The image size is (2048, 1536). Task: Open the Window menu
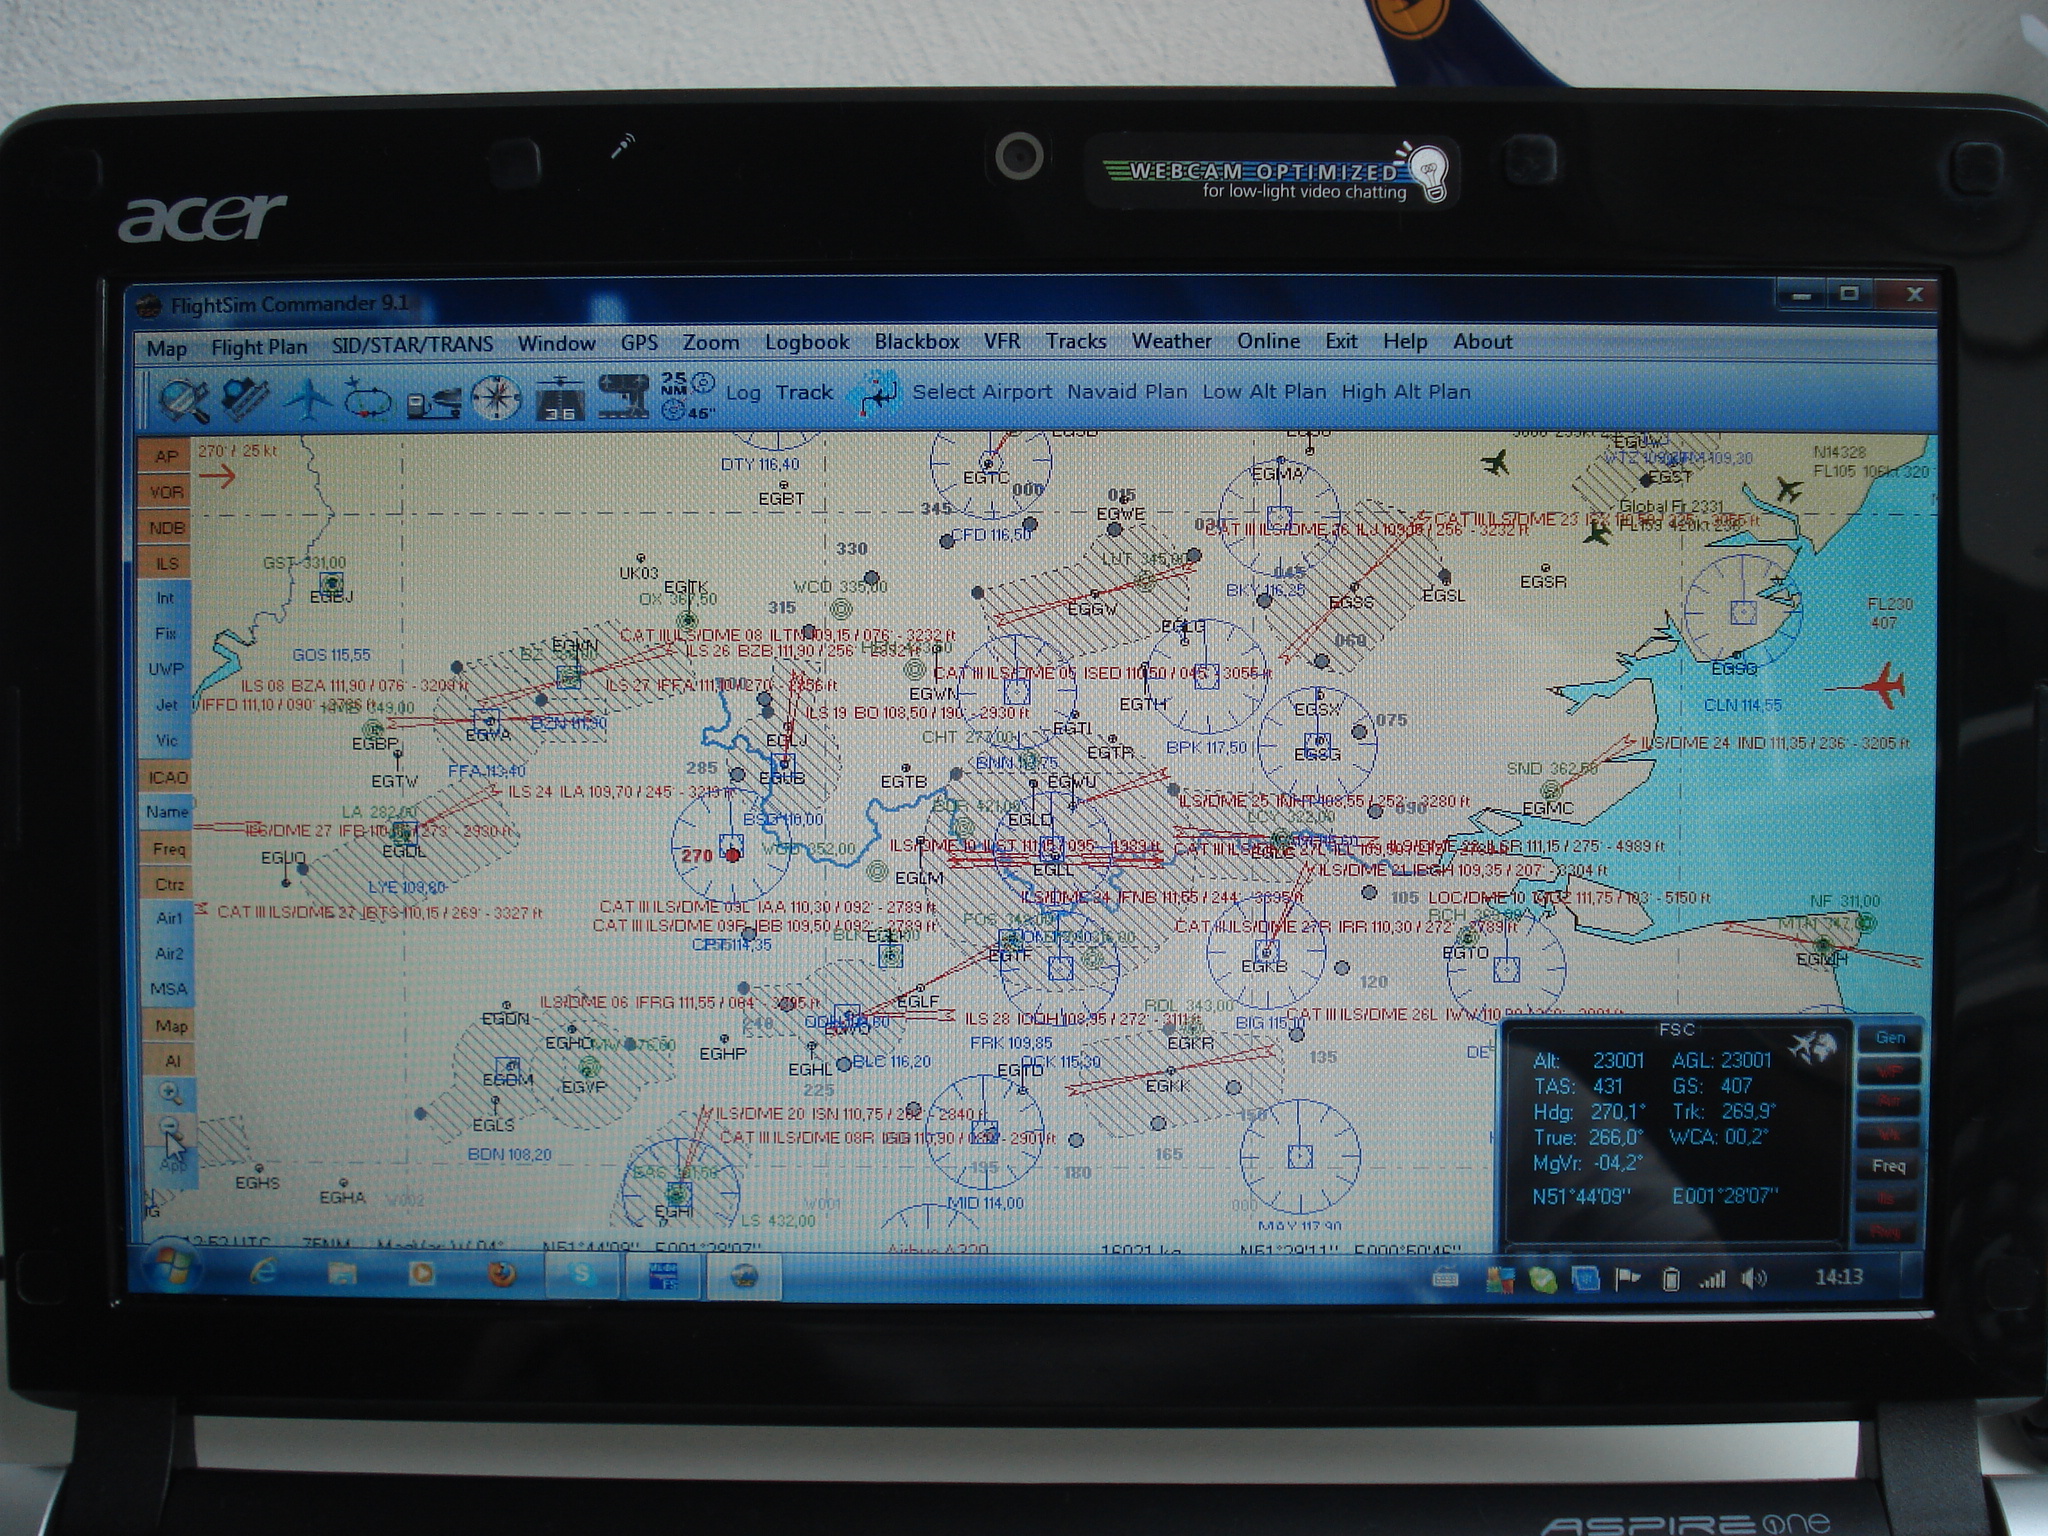(x=556, y=343)
